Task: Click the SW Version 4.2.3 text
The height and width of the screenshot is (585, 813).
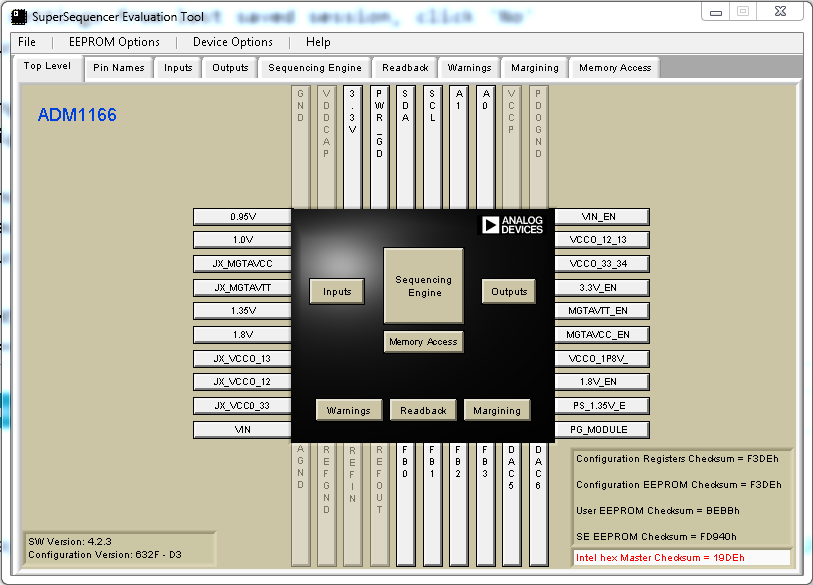Action: coord(70,541)
